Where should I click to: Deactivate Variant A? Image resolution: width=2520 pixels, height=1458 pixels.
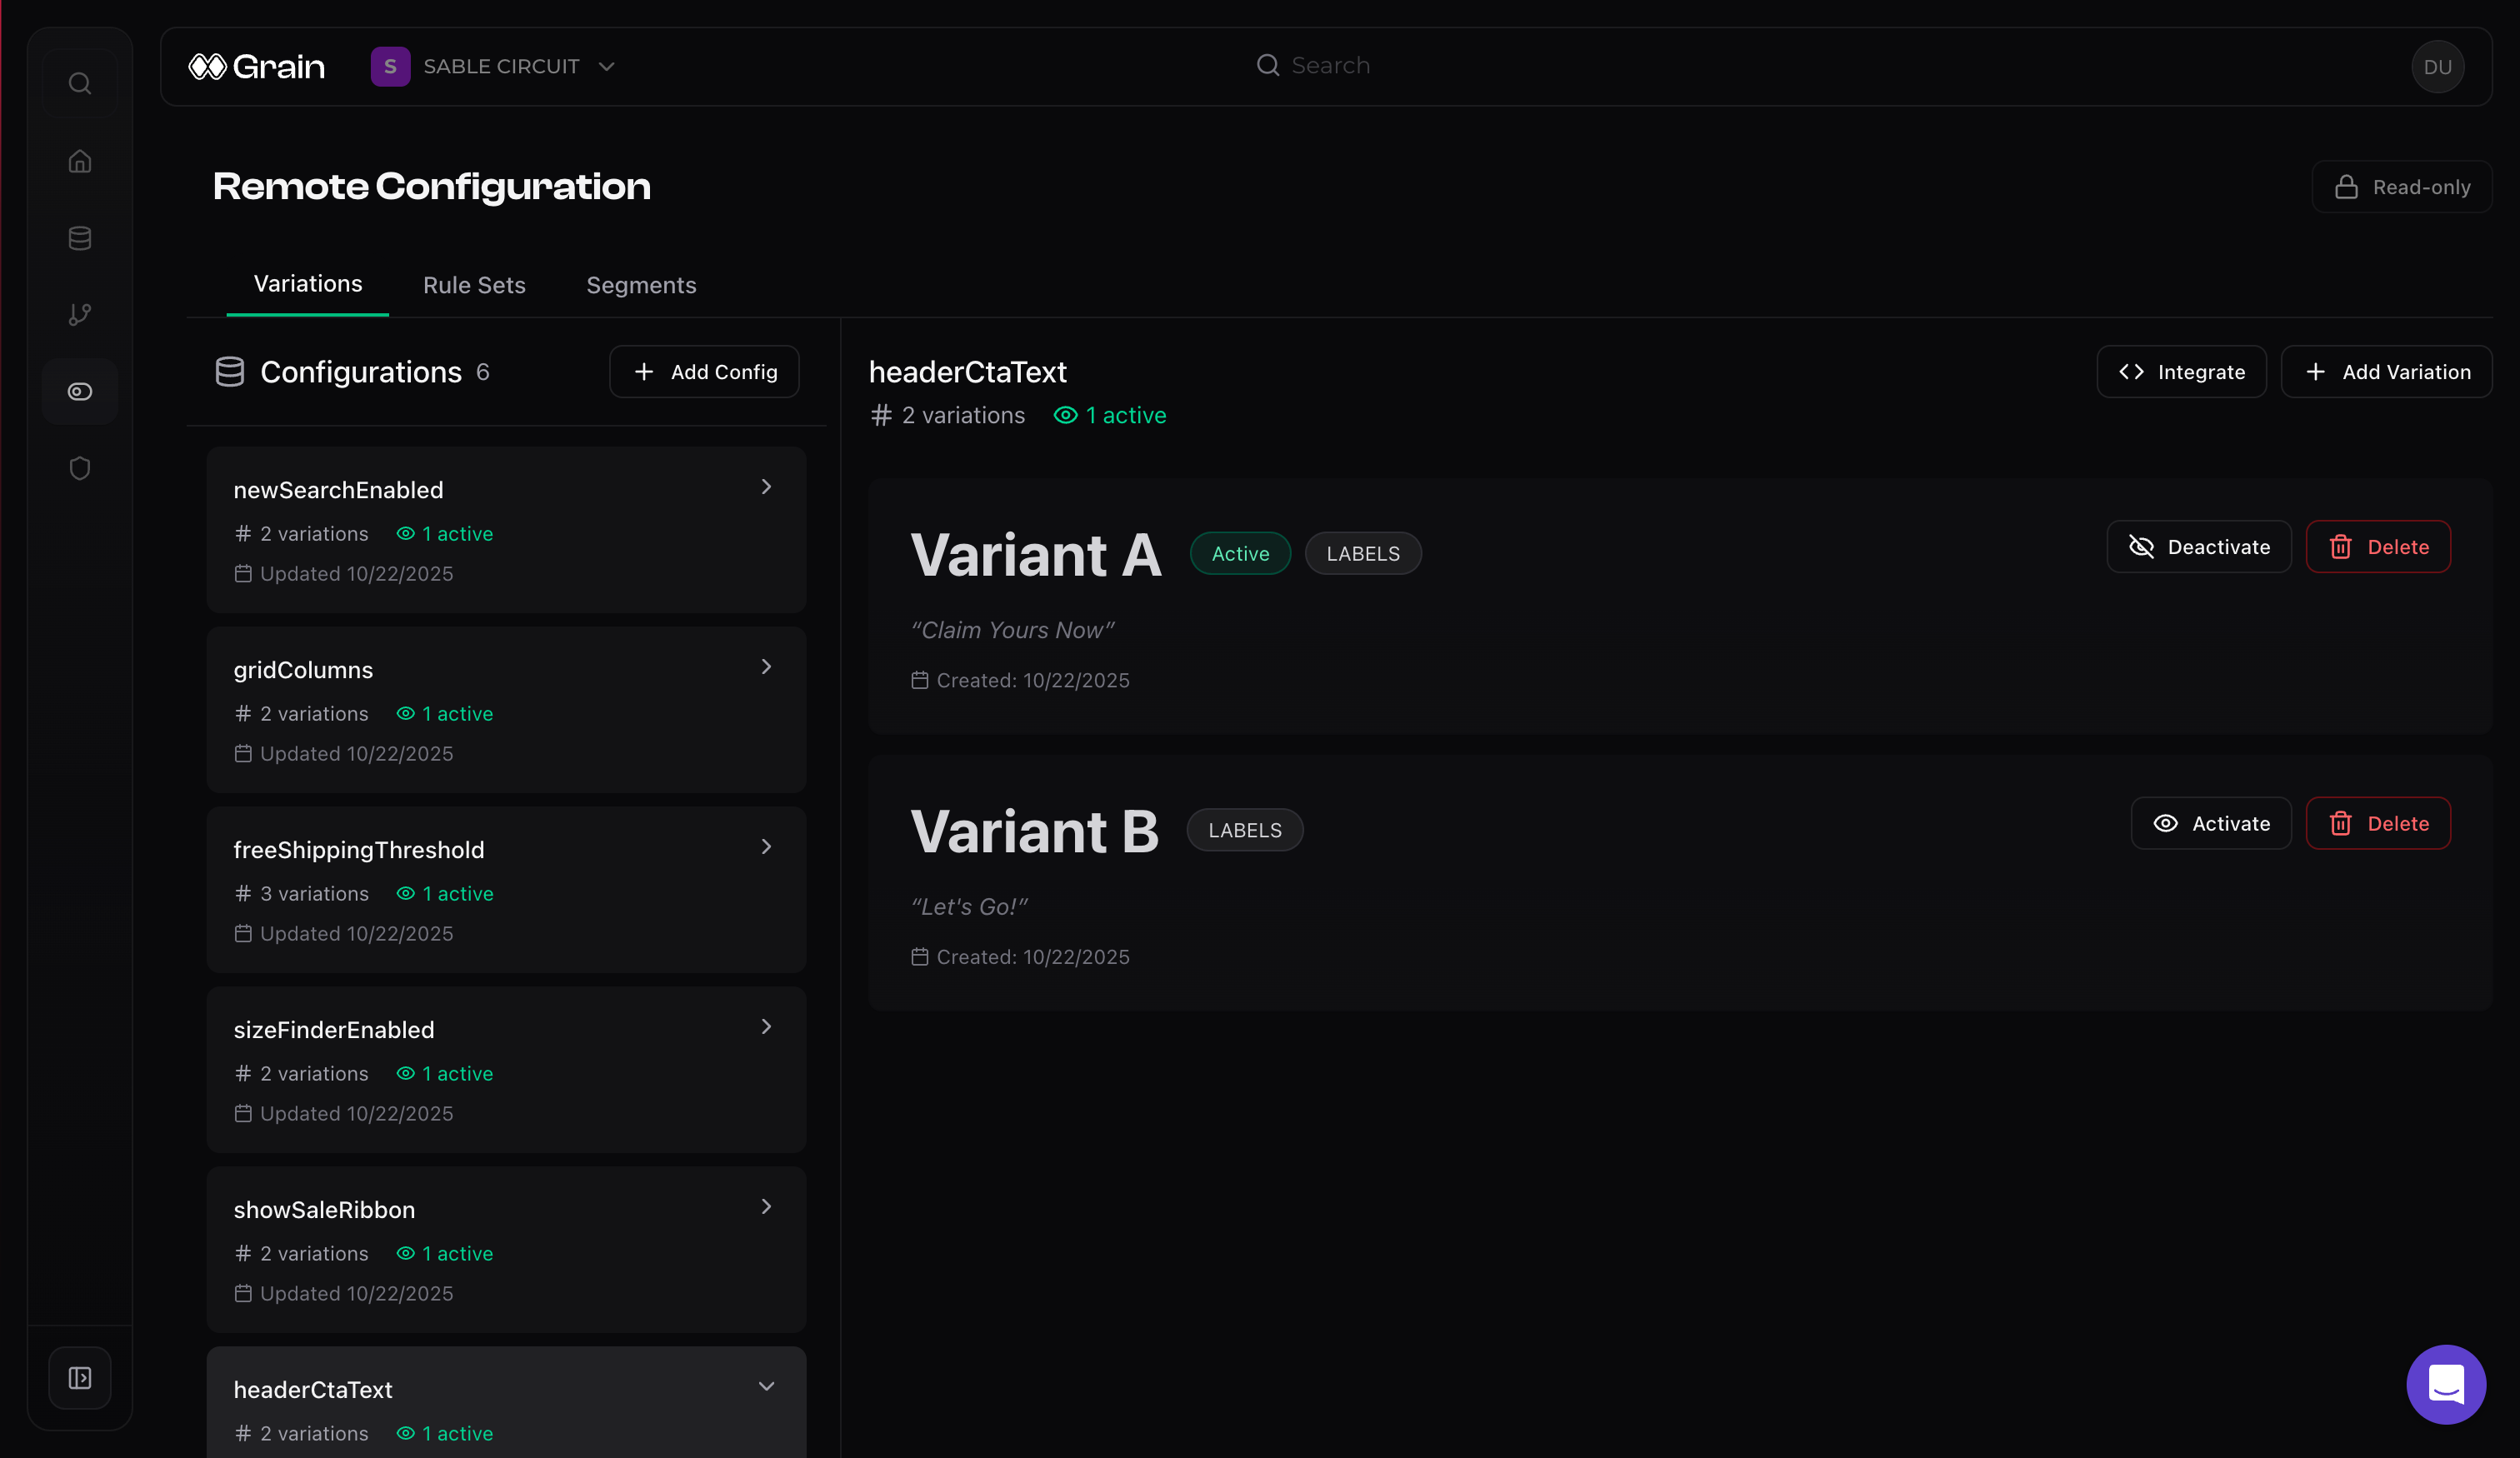tap(2198, 547)
